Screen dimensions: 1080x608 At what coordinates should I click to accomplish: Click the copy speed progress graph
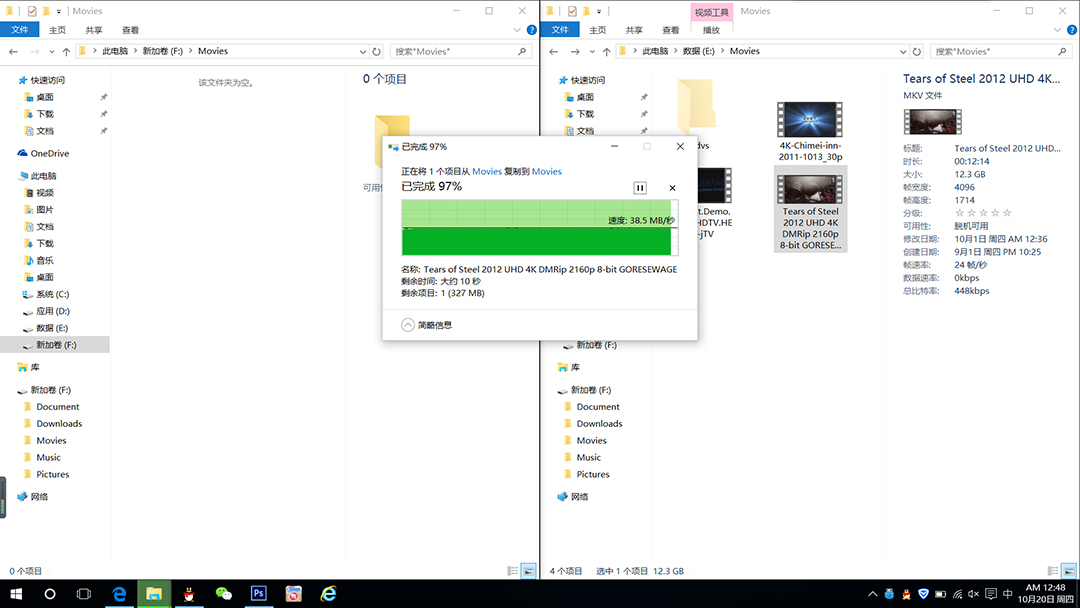(539, 227)
